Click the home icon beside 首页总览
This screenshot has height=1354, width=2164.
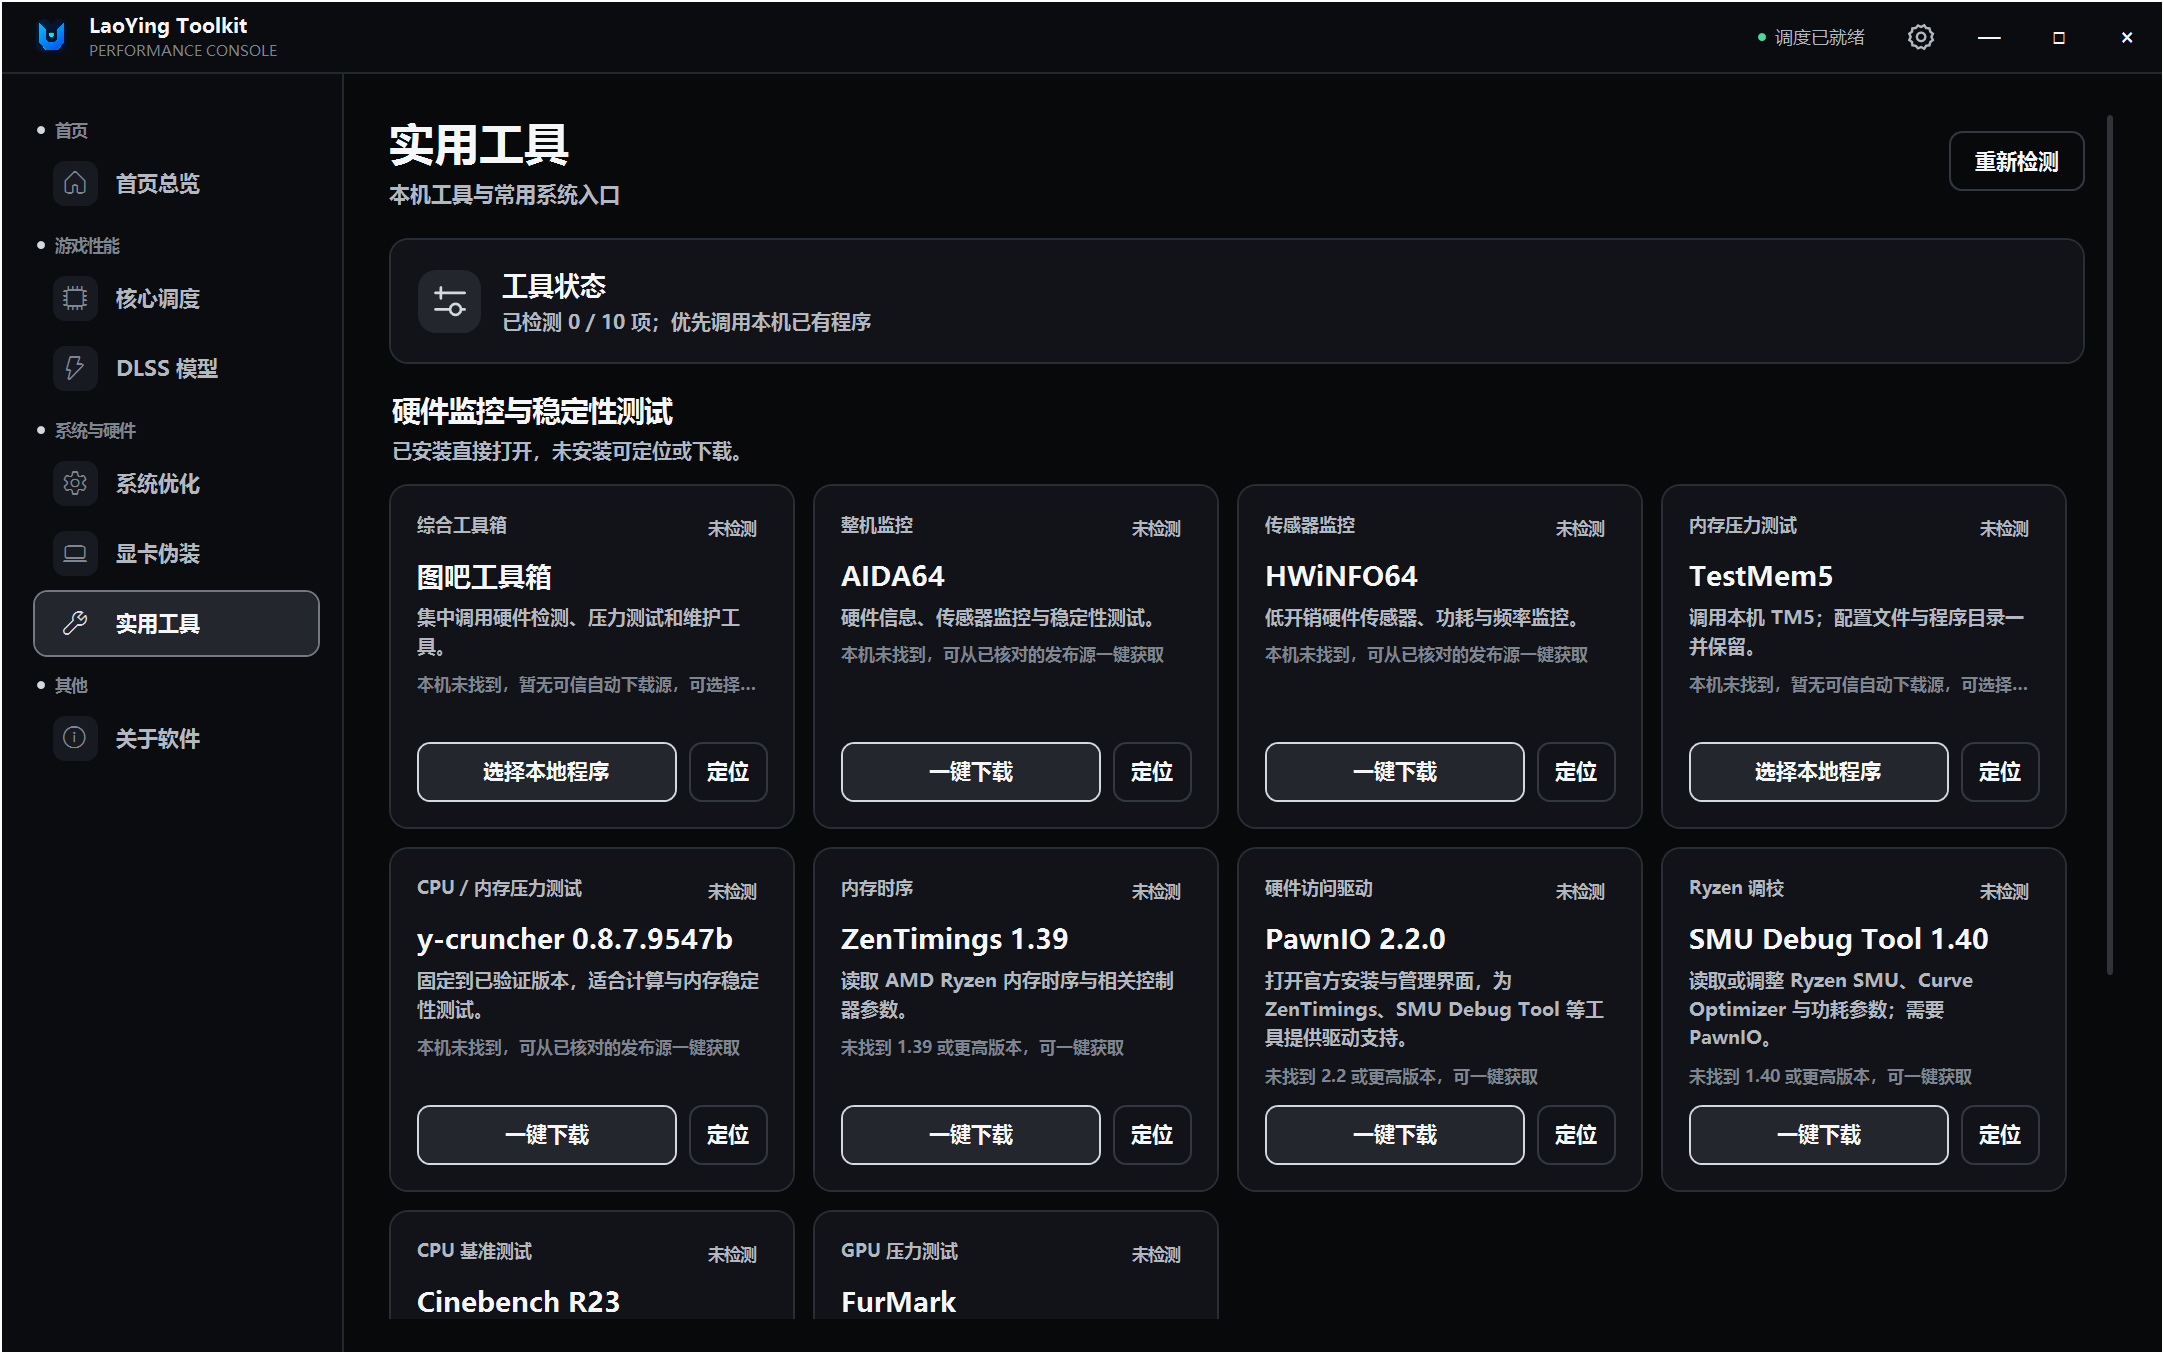coord(75,183)
